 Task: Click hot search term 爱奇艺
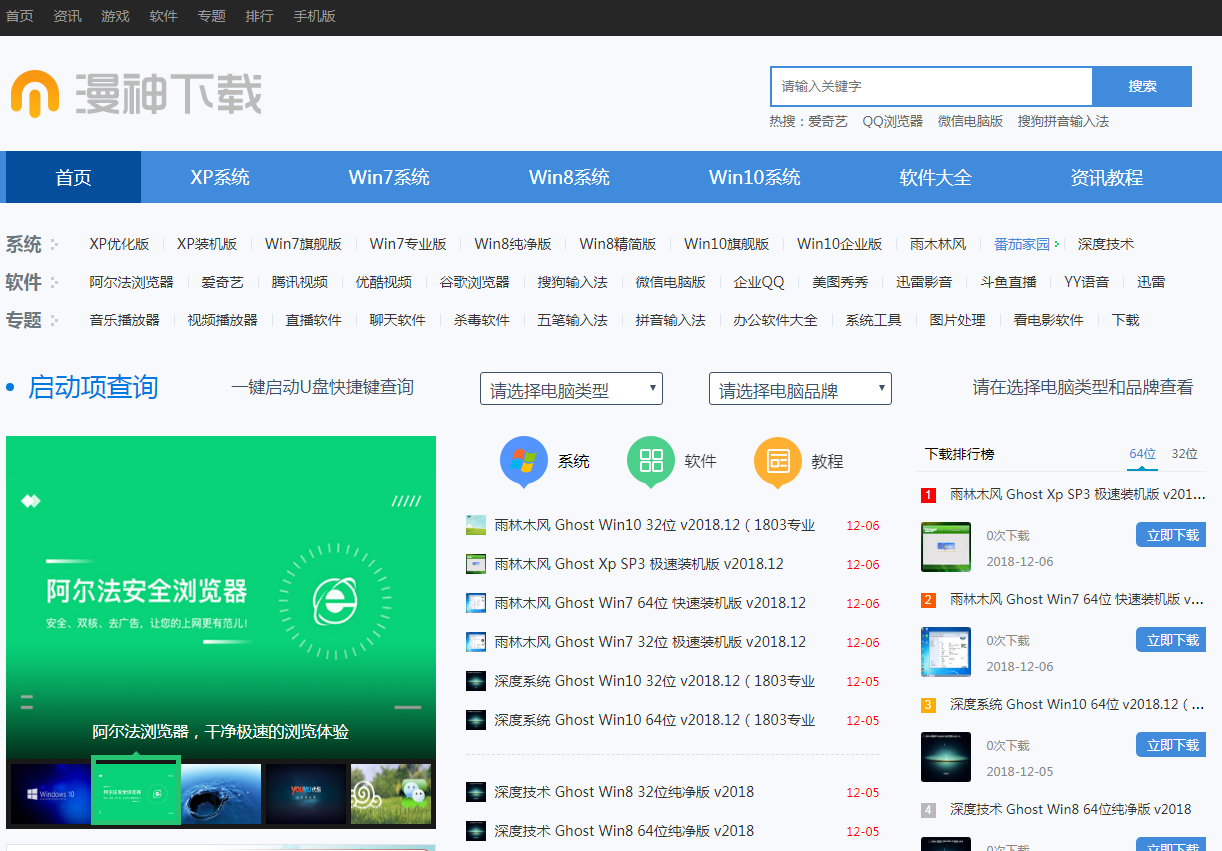pos(828,121)
